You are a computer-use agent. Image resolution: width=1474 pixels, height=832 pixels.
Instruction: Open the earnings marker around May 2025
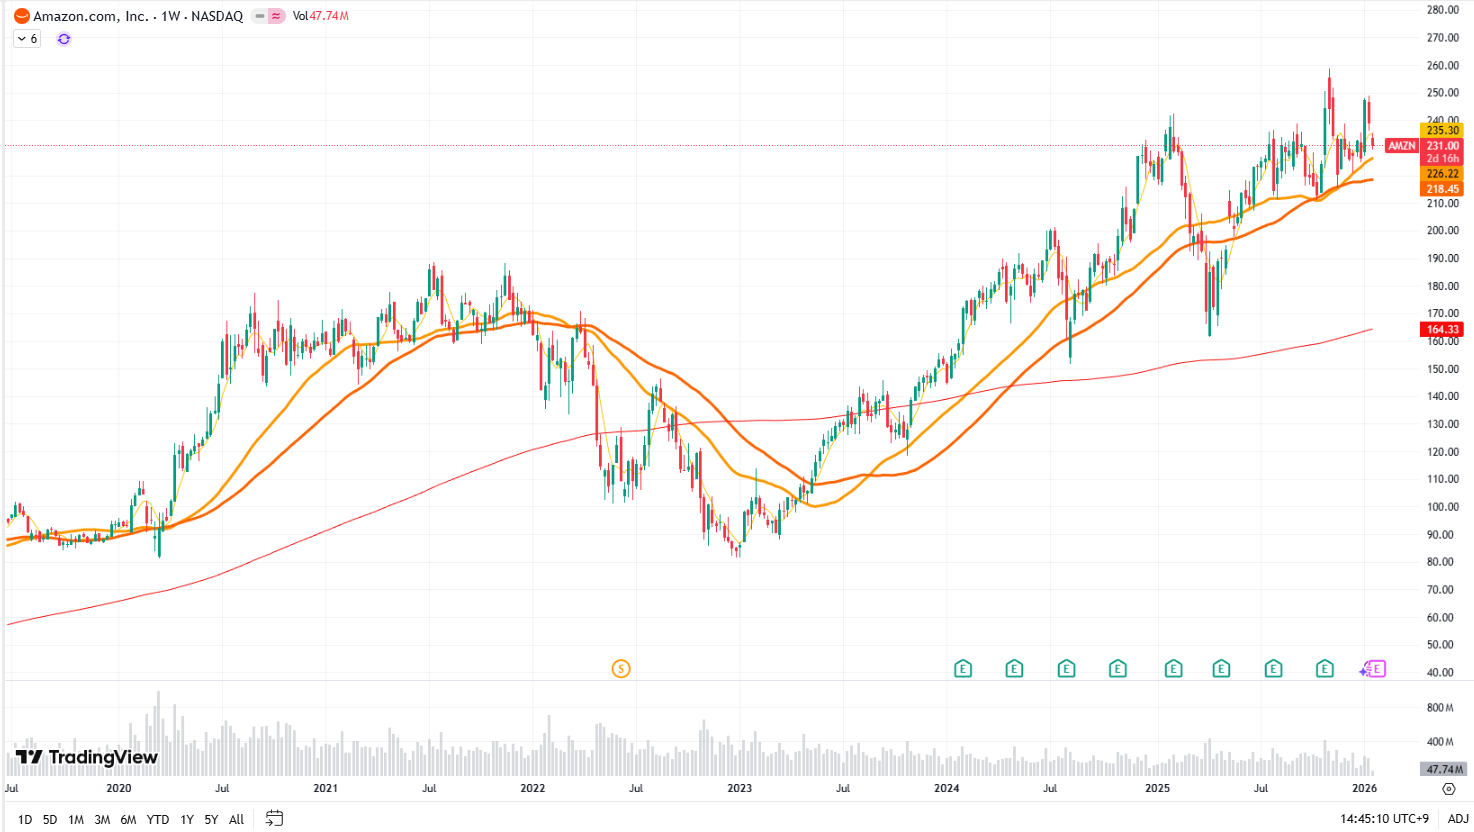point(1221,669)
